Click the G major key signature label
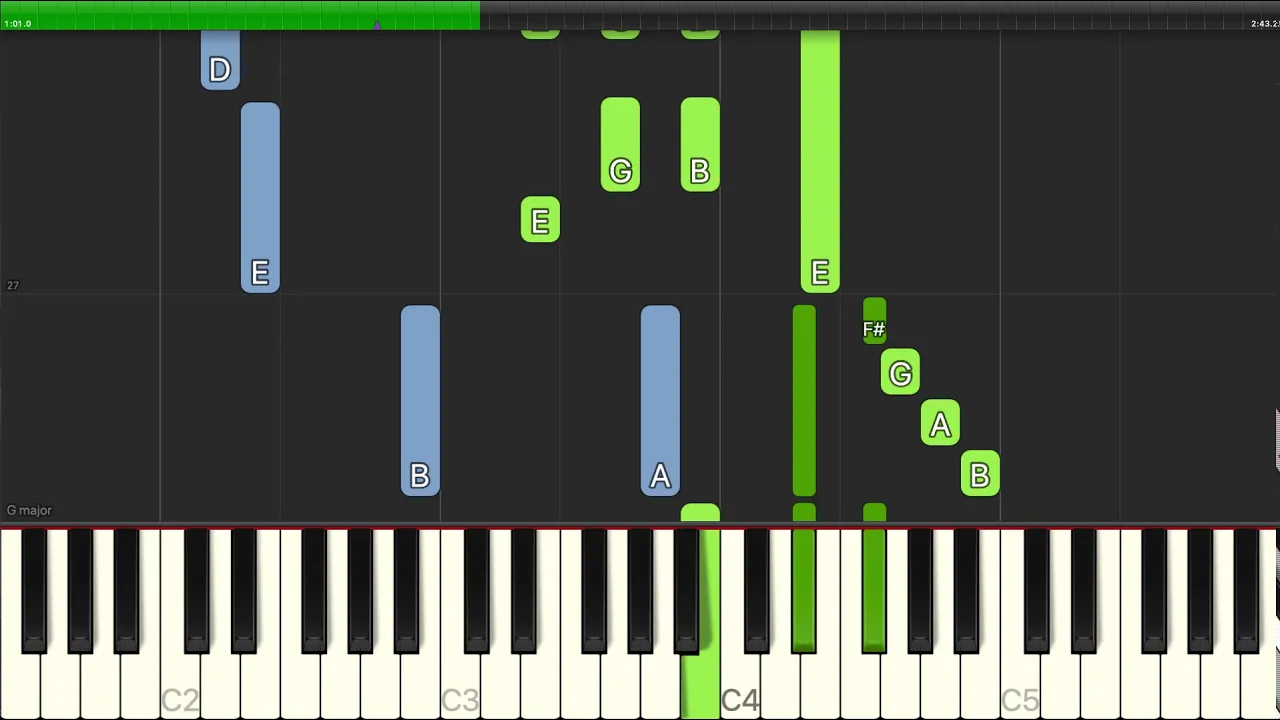Screen dimensions: 1280x720 (x=29, y=510)
